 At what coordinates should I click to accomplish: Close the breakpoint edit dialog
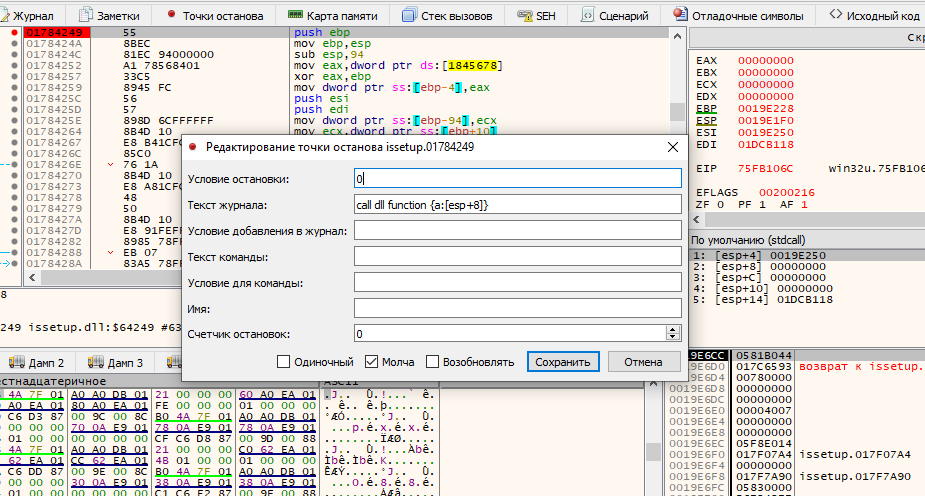[672, 147]
